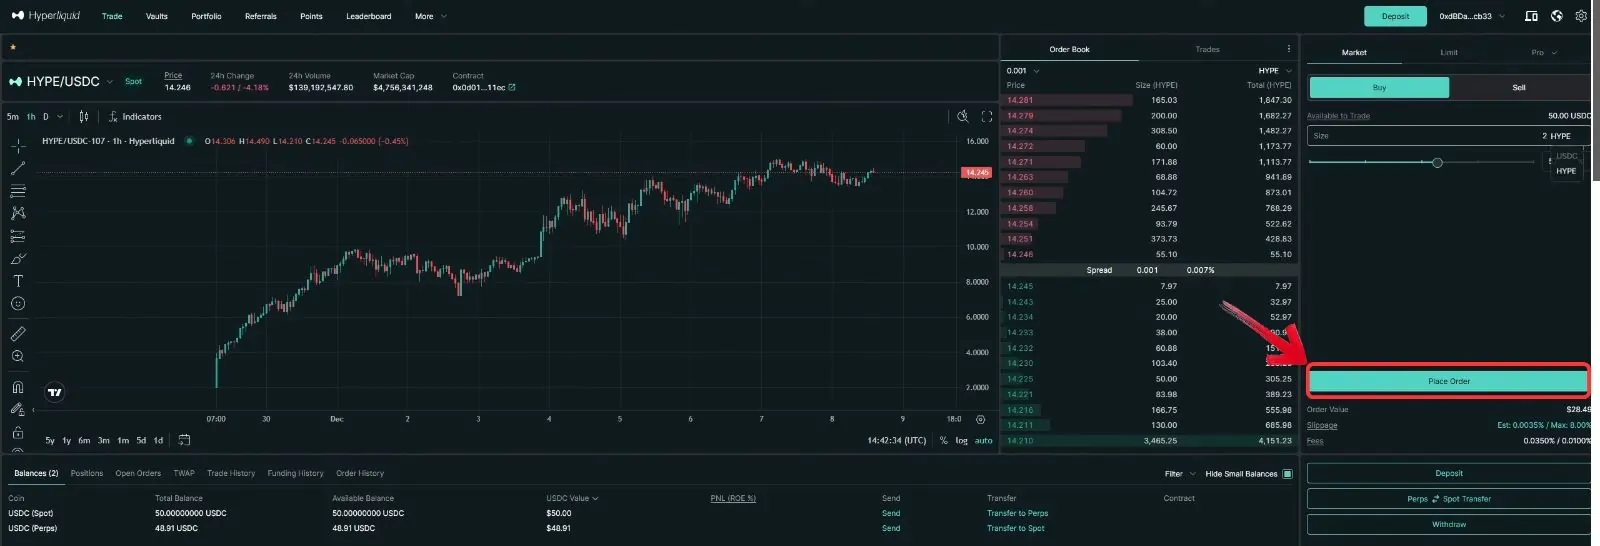The height and width of the screenshot is (546, 1600).
Task: Toggle log scale on chart
Action: pyautogui.click(x=961, y=441)
